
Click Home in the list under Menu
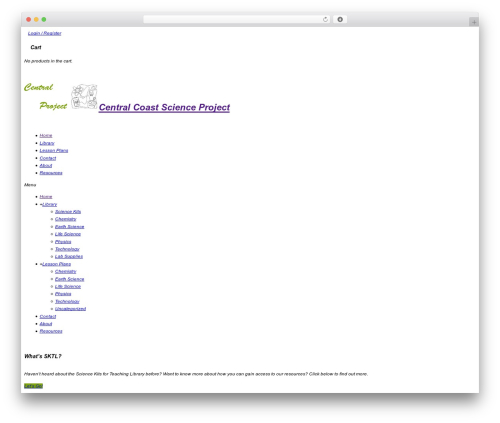click(x=46, y=197)
